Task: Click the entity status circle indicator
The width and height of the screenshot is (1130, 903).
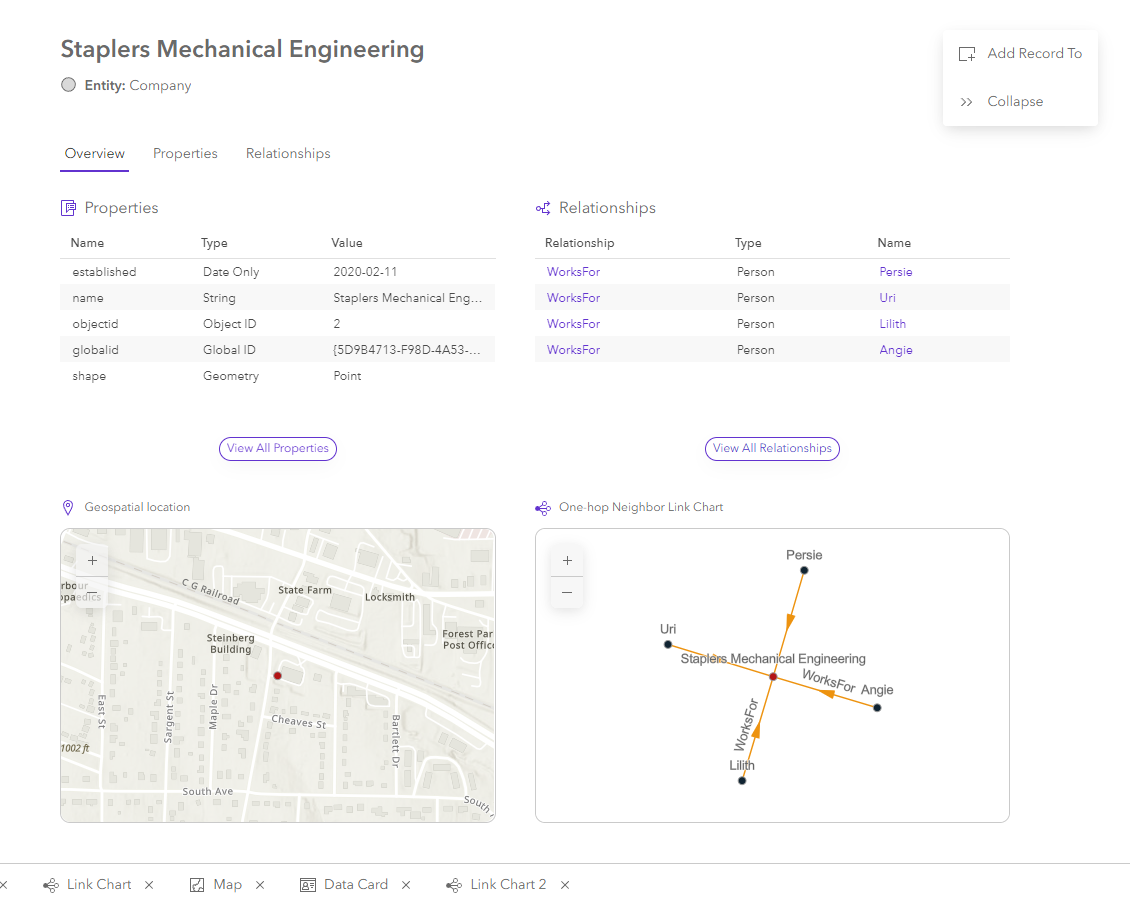Action: coord(68,84)
